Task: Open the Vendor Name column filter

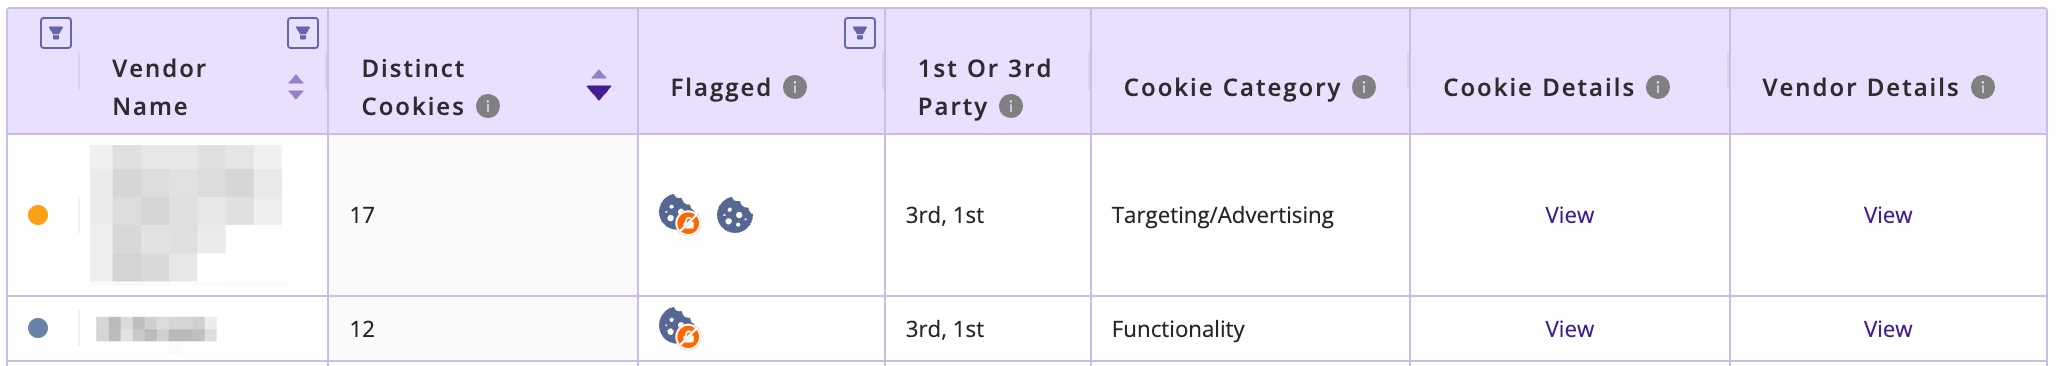Action: pyautogui.click(x=303, y=33)
